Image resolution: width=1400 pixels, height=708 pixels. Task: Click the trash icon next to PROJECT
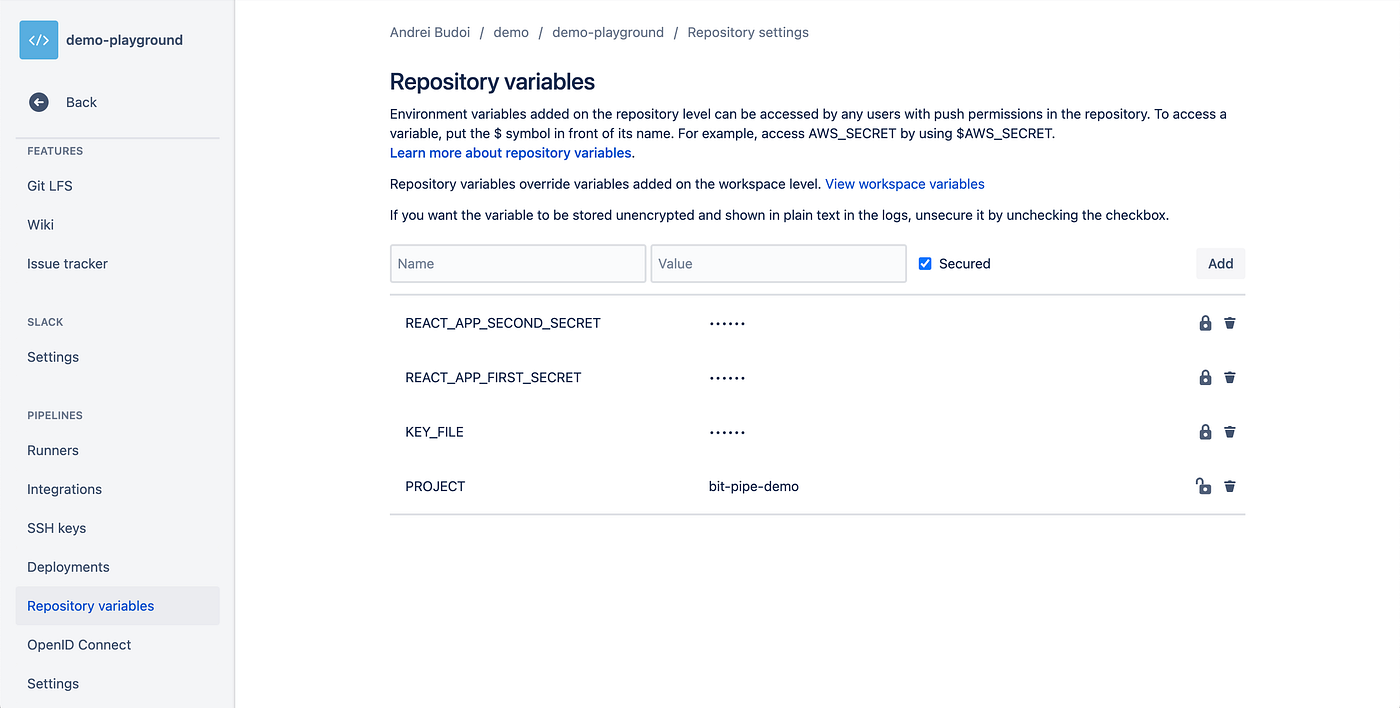(1230, 486)
